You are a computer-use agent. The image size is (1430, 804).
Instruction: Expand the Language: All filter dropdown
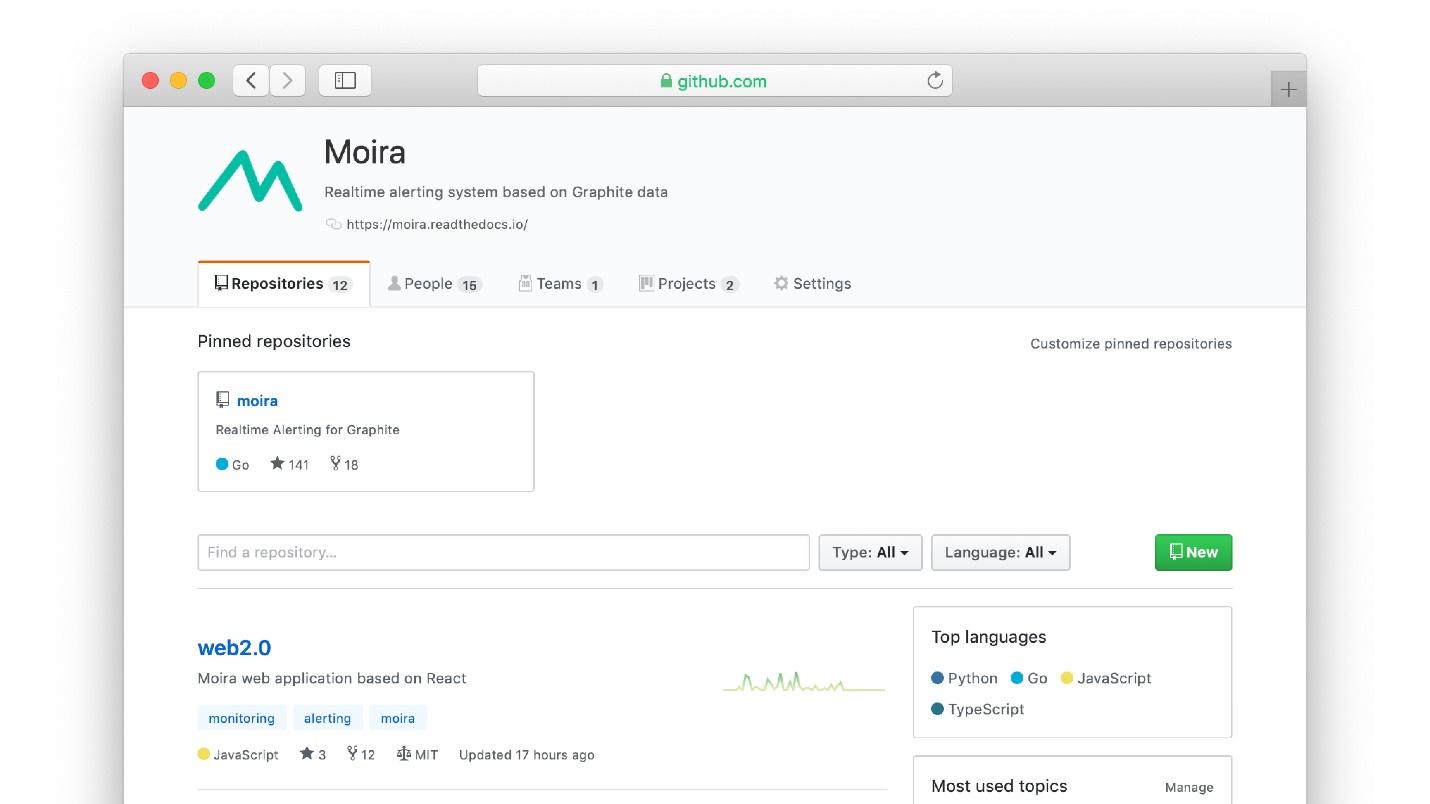pos(1000,552)
